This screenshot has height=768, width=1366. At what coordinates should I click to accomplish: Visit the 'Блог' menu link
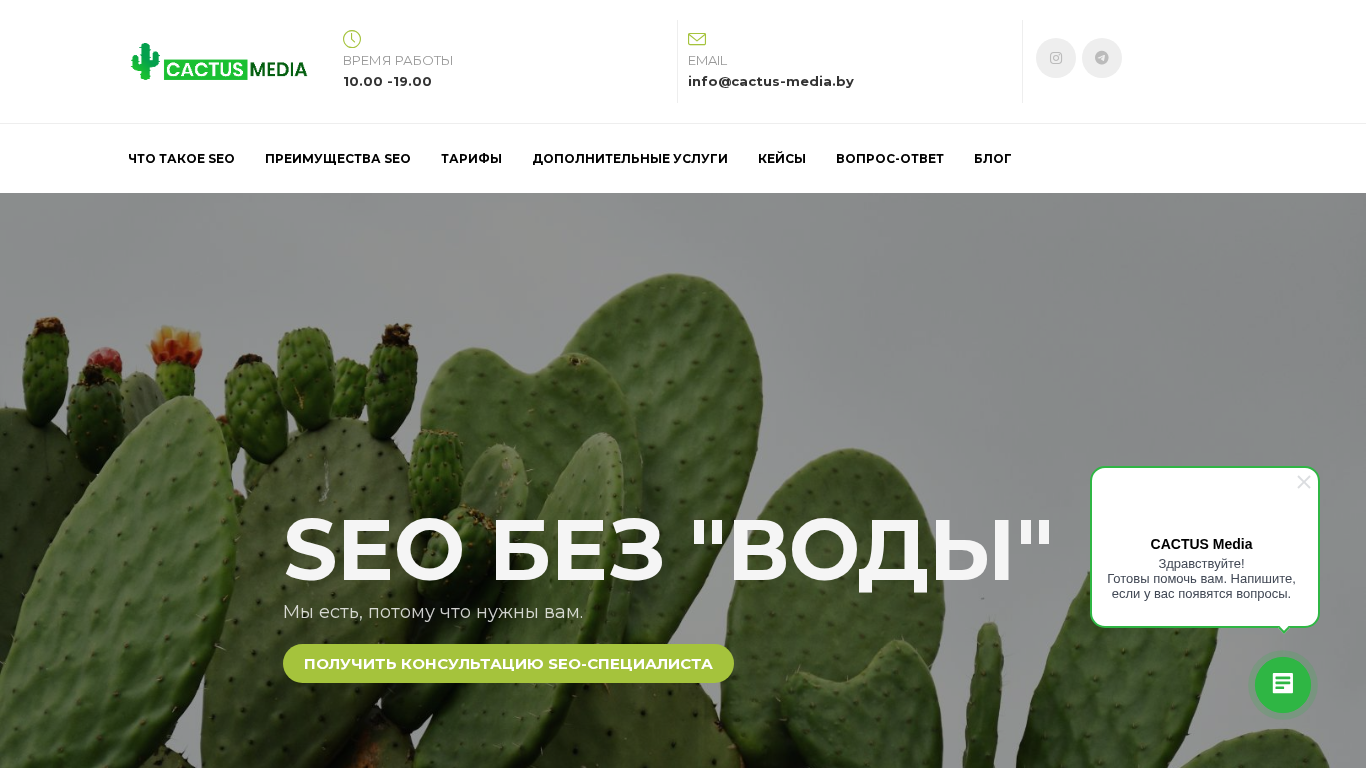pos(993,159)
